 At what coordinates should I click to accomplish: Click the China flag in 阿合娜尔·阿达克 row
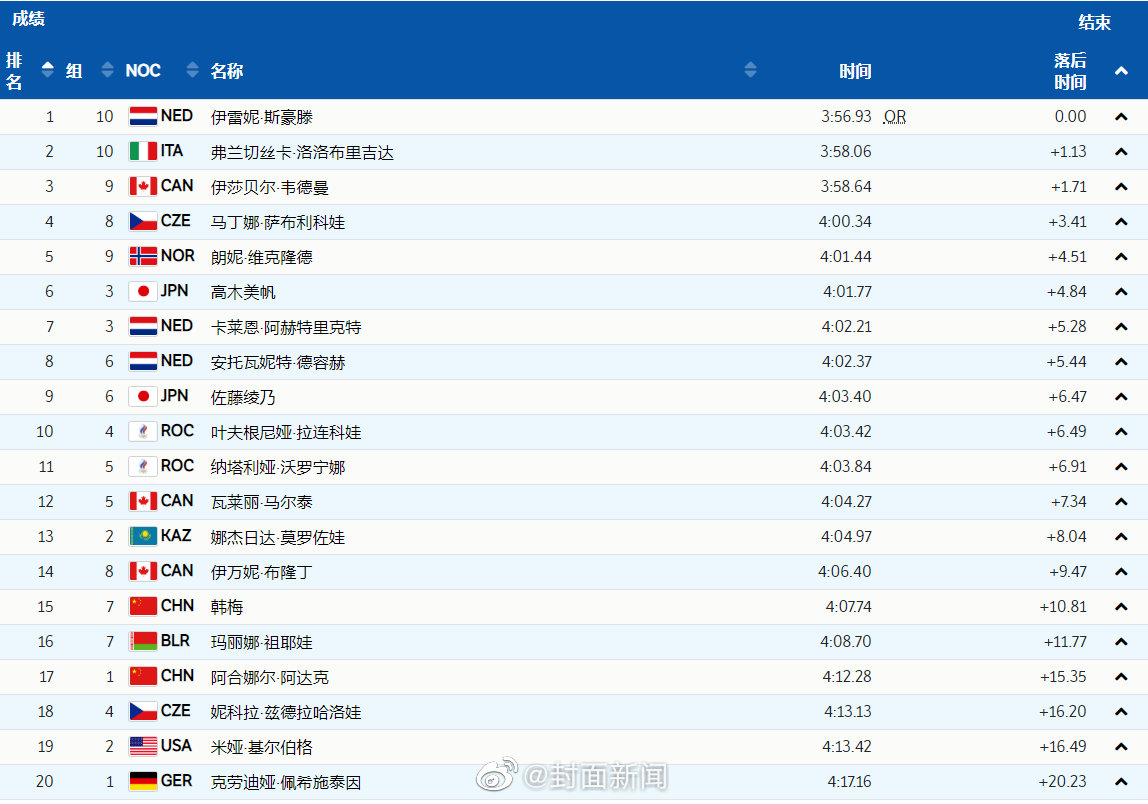pos(143,677)
